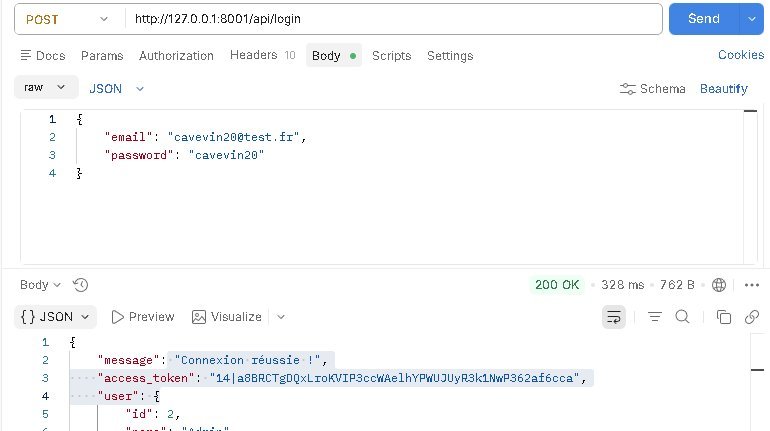This screenshot has width=770, height=431.
Task: Click the 200 OK status badge
Action: [557, 285]
